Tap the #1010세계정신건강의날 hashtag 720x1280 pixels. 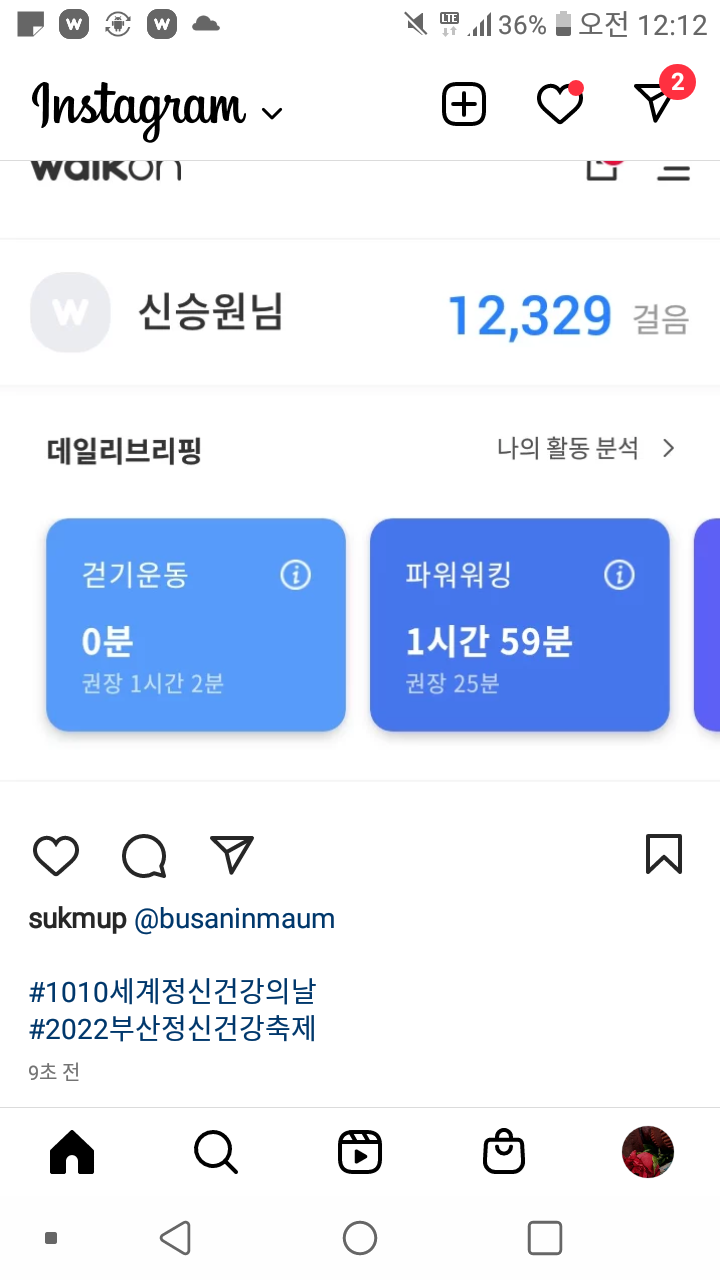[x=173, y=993]
